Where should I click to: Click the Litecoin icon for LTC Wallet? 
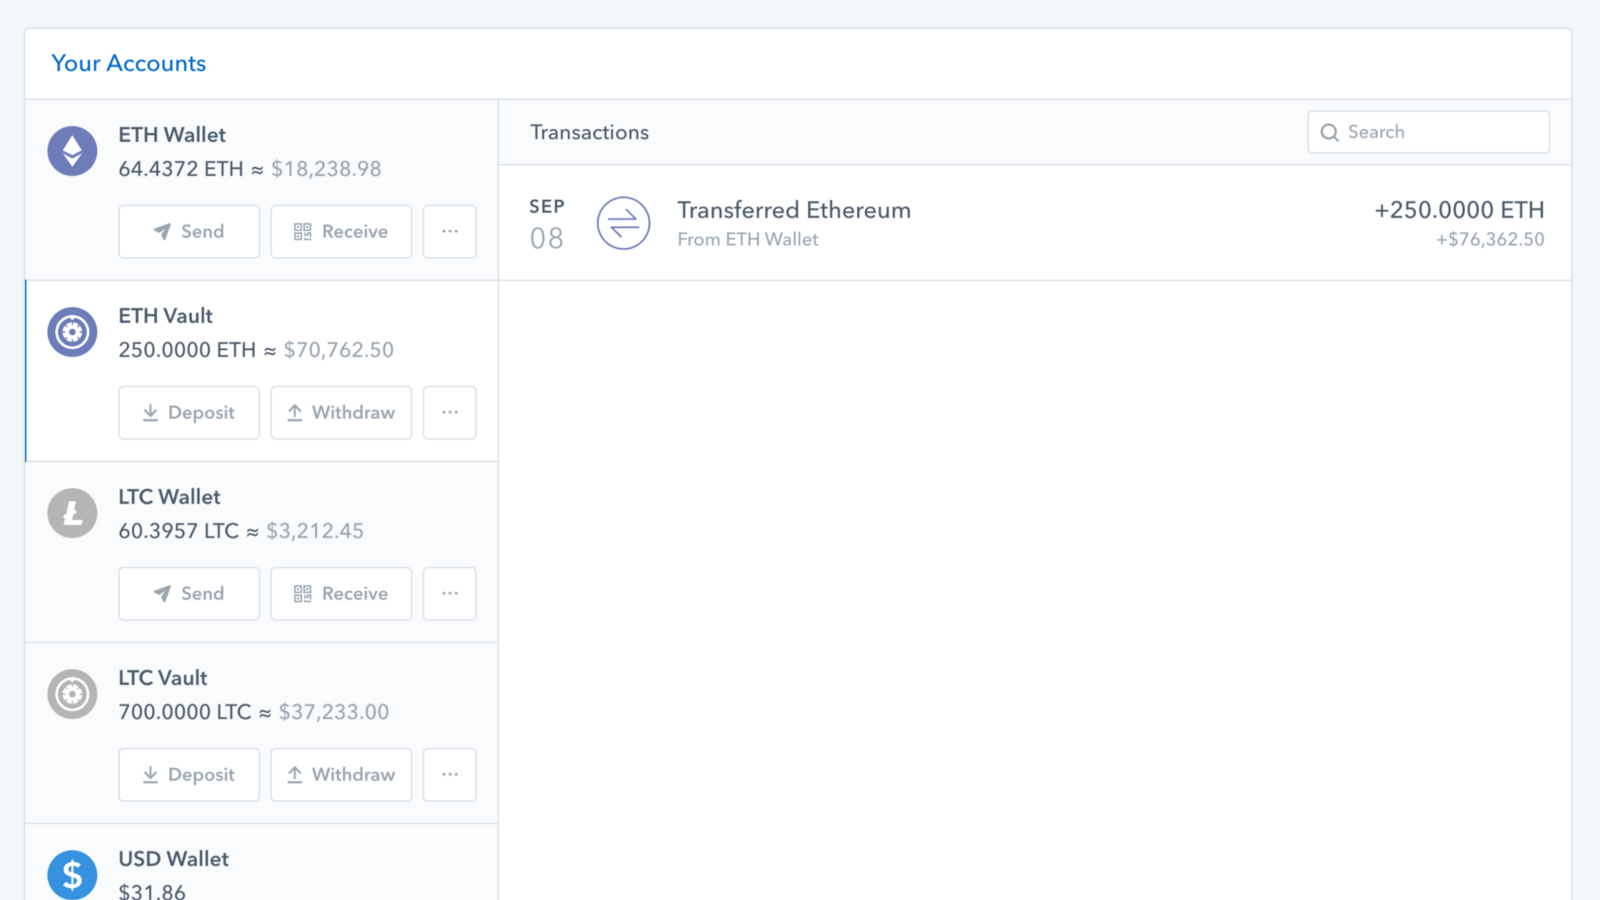[x=72, y=513]
